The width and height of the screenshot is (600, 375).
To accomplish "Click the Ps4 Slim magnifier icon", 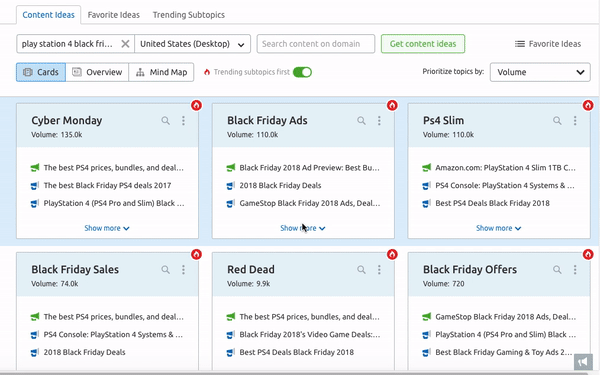I will [557, 121].
